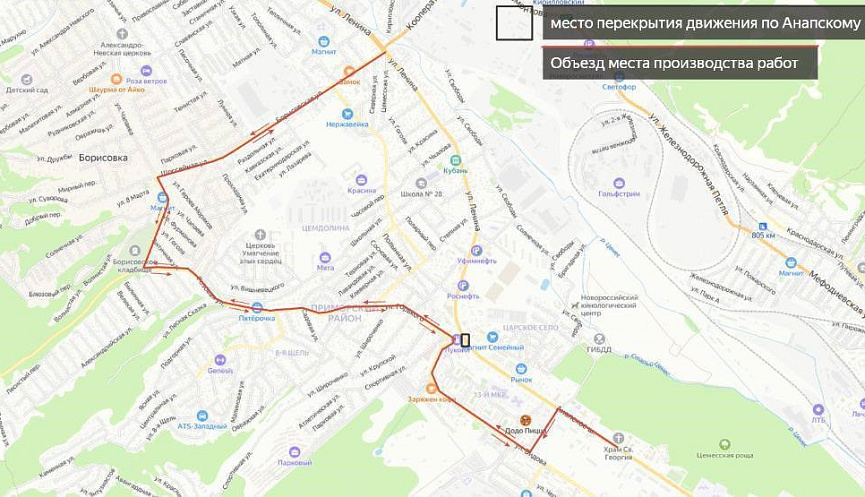This screenshot has height=497, width=865.
Task: Click the Борисовка district label
Action: (x=103, y=158)
